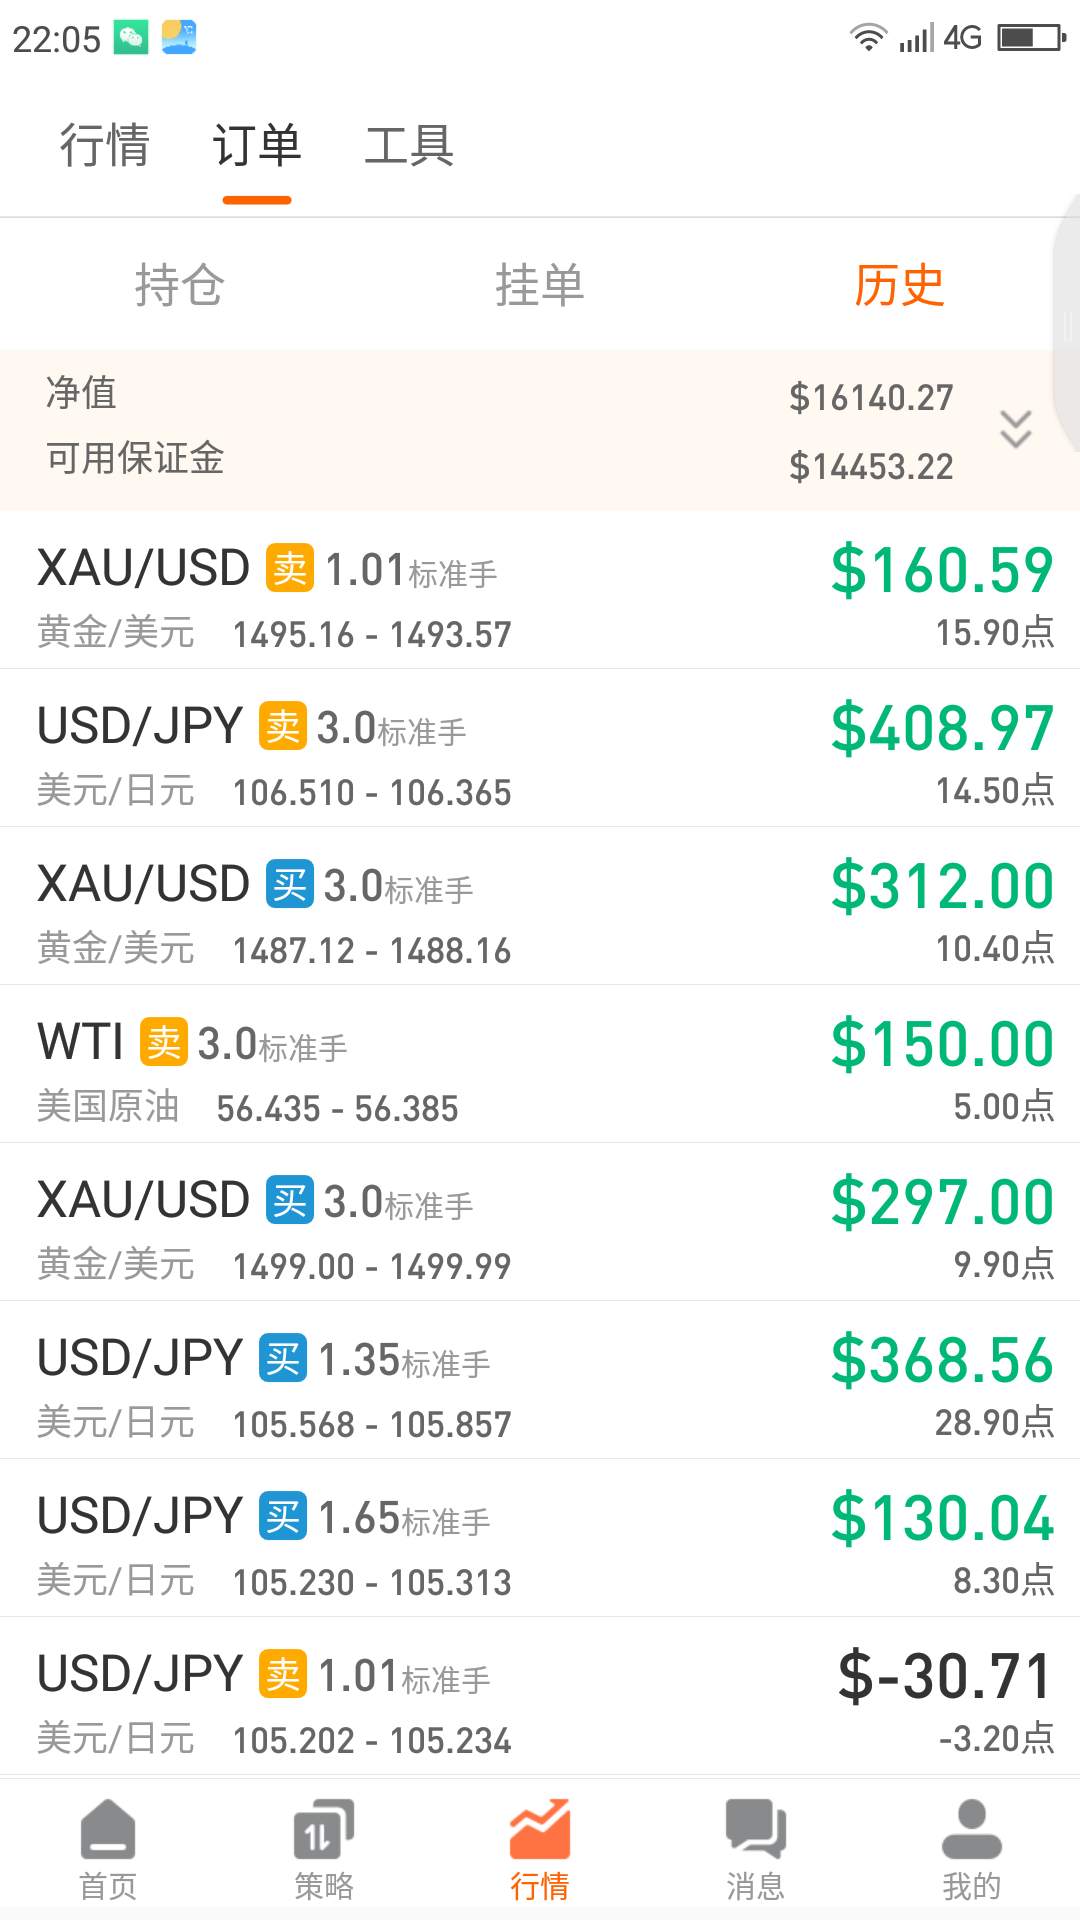
Task: Select the 挂单 pending orders sub-tab
Action: [x=540, y=285]
